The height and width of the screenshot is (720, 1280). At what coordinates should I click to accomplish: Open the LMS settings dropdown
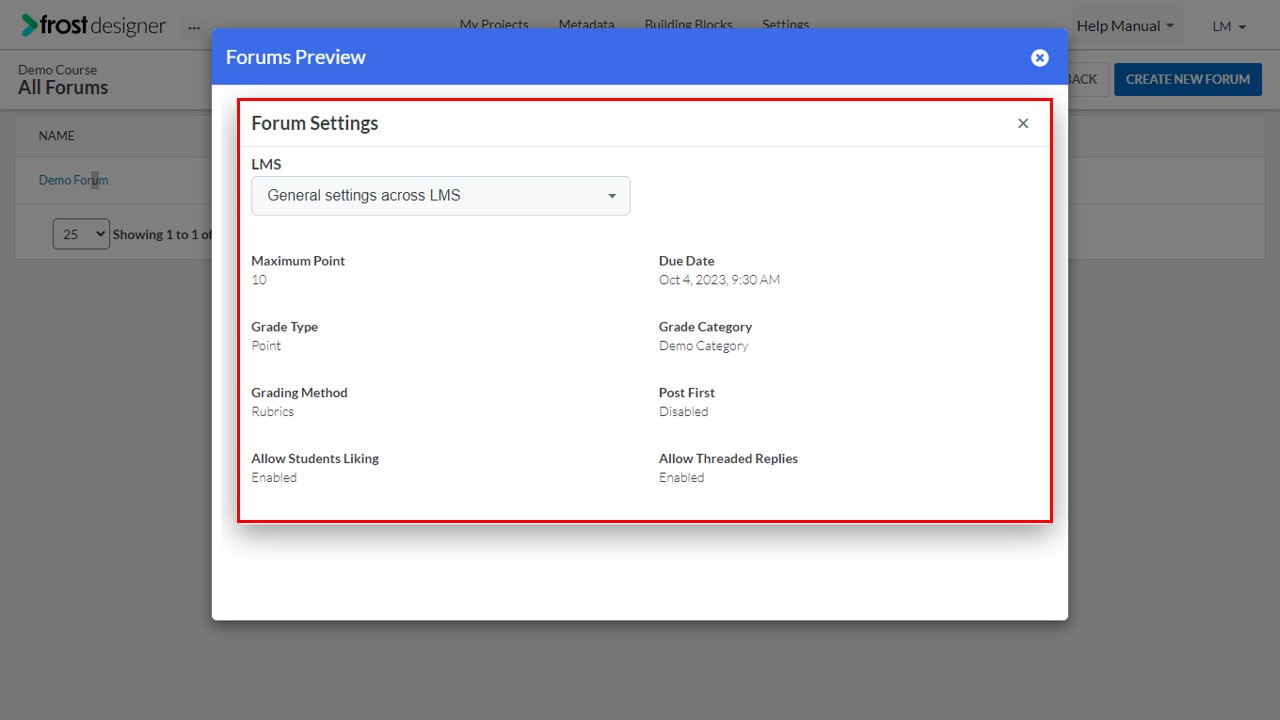point(441,196)
